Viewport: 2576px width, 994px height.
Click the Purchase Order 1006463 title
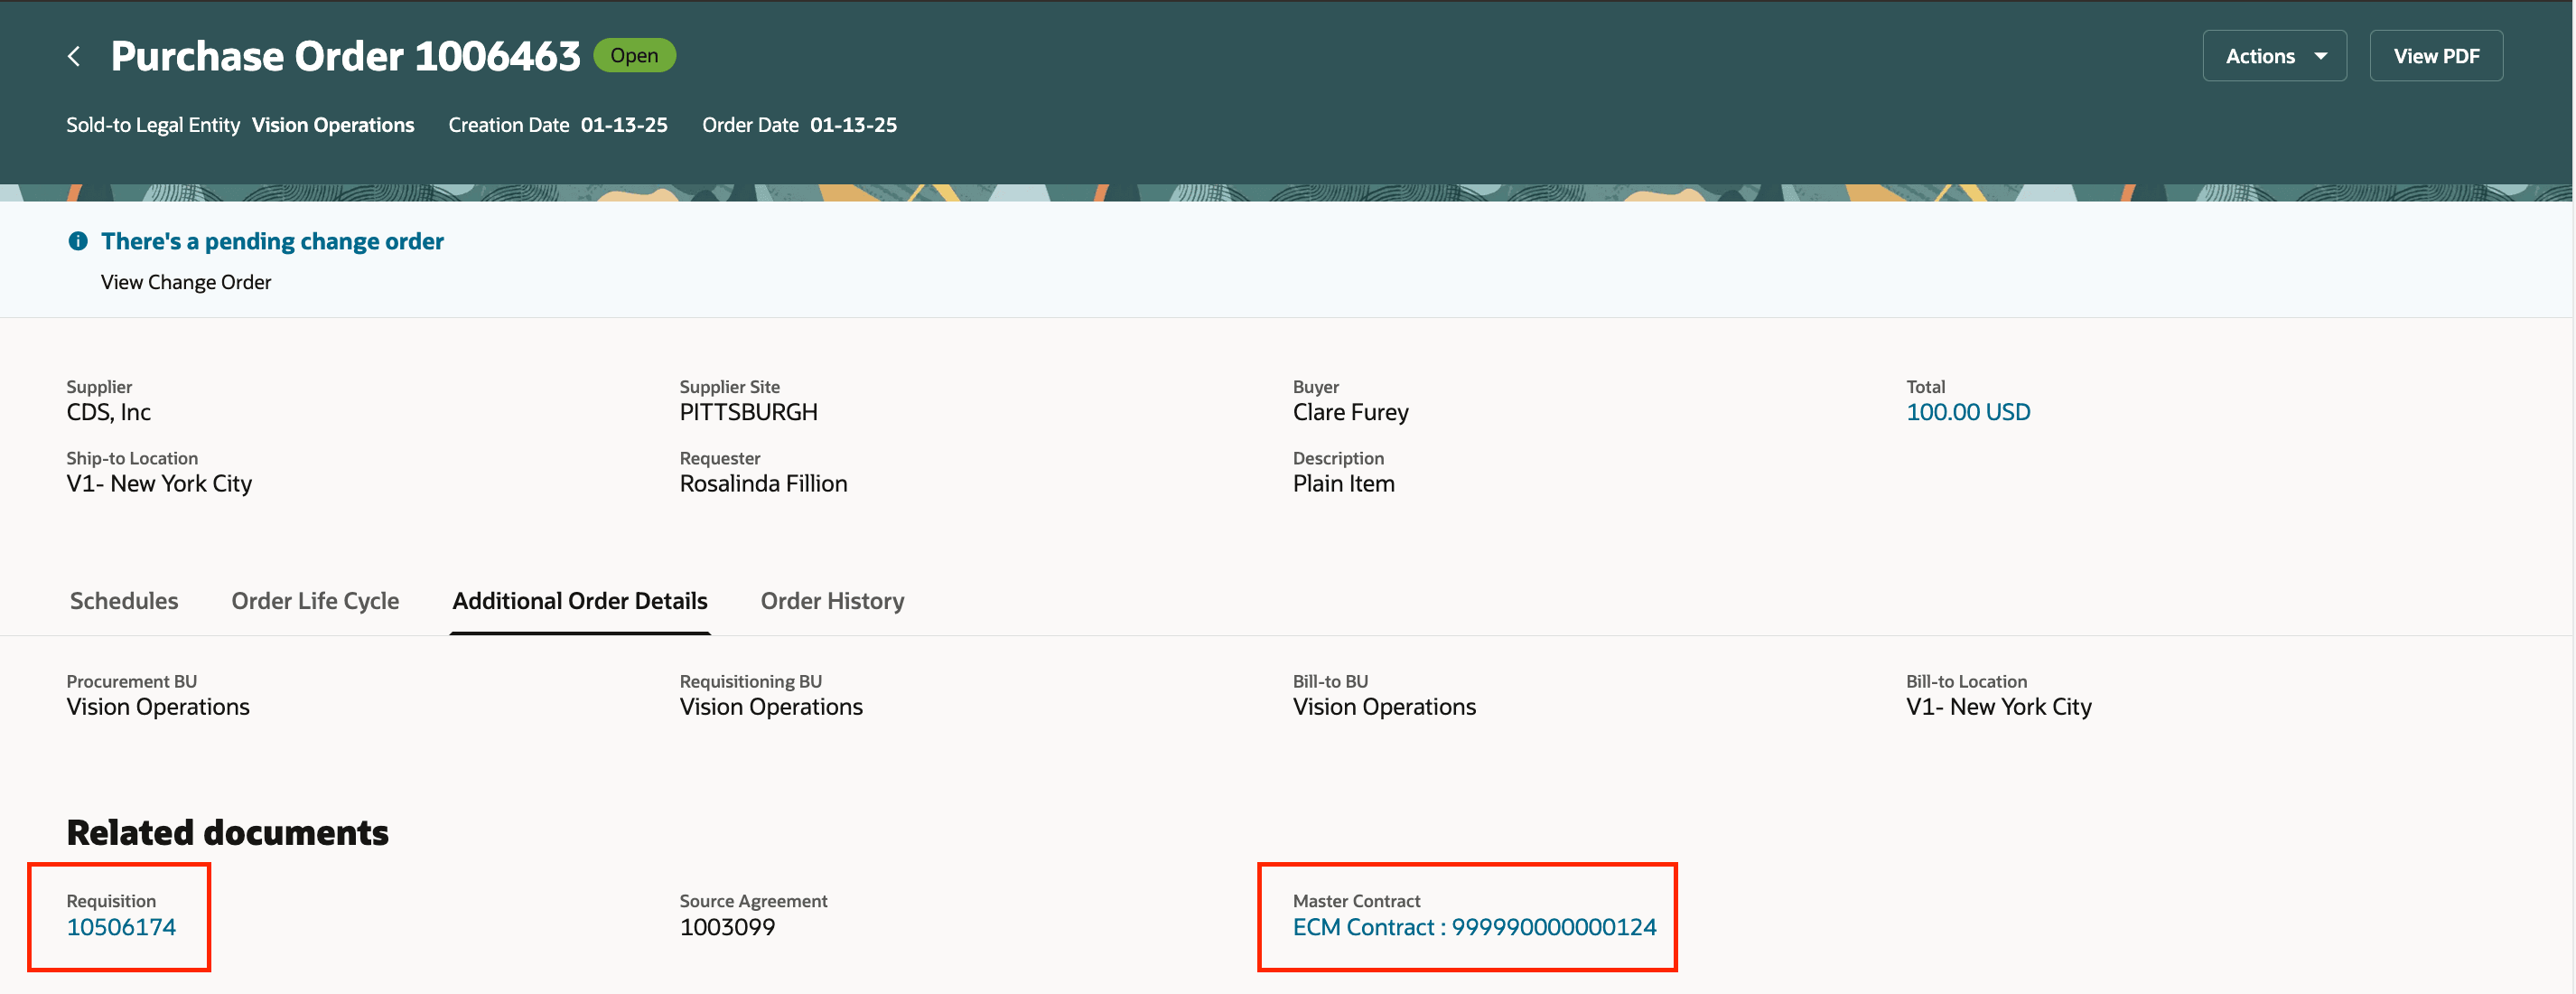(x=345, y=56)
